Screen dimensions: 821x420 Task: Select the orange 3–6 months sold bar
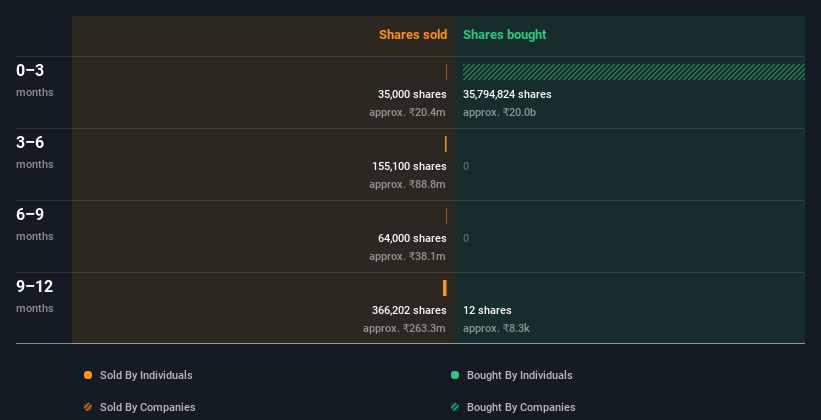pos(446,144)
